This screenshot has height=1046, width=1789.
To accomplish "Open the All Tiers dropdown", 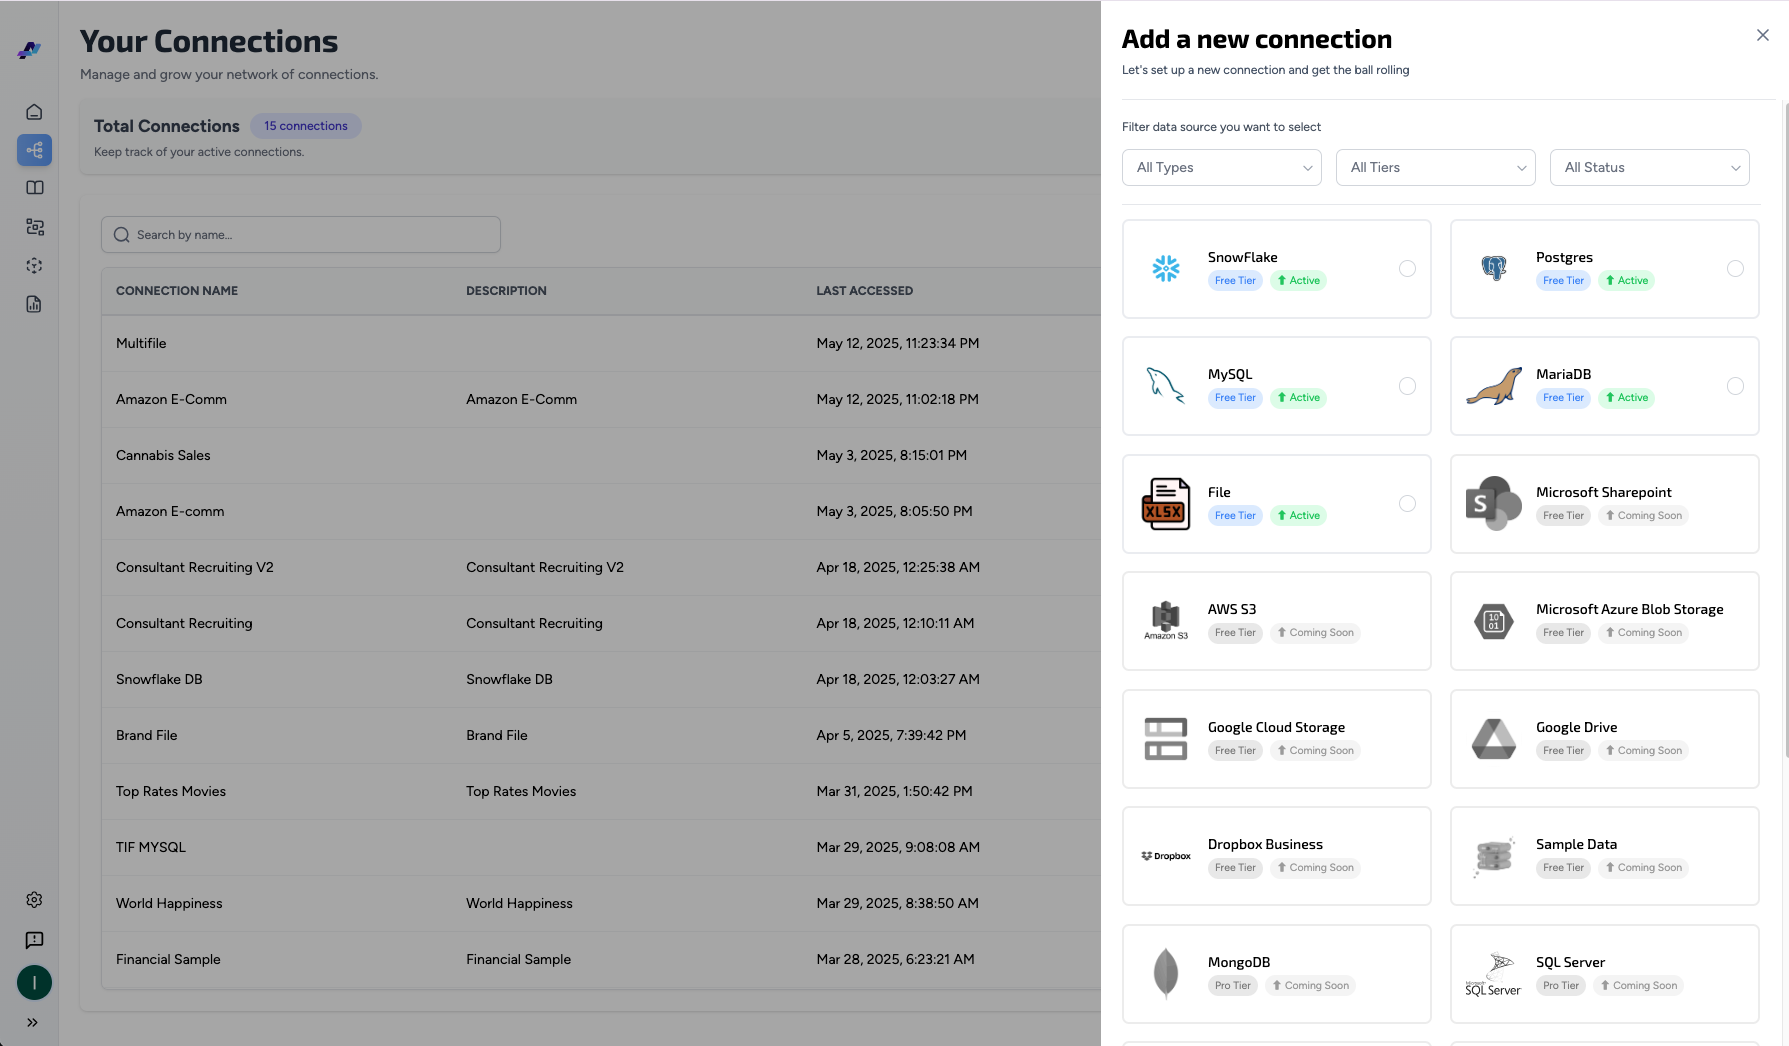I will [x=1436, y=167].
